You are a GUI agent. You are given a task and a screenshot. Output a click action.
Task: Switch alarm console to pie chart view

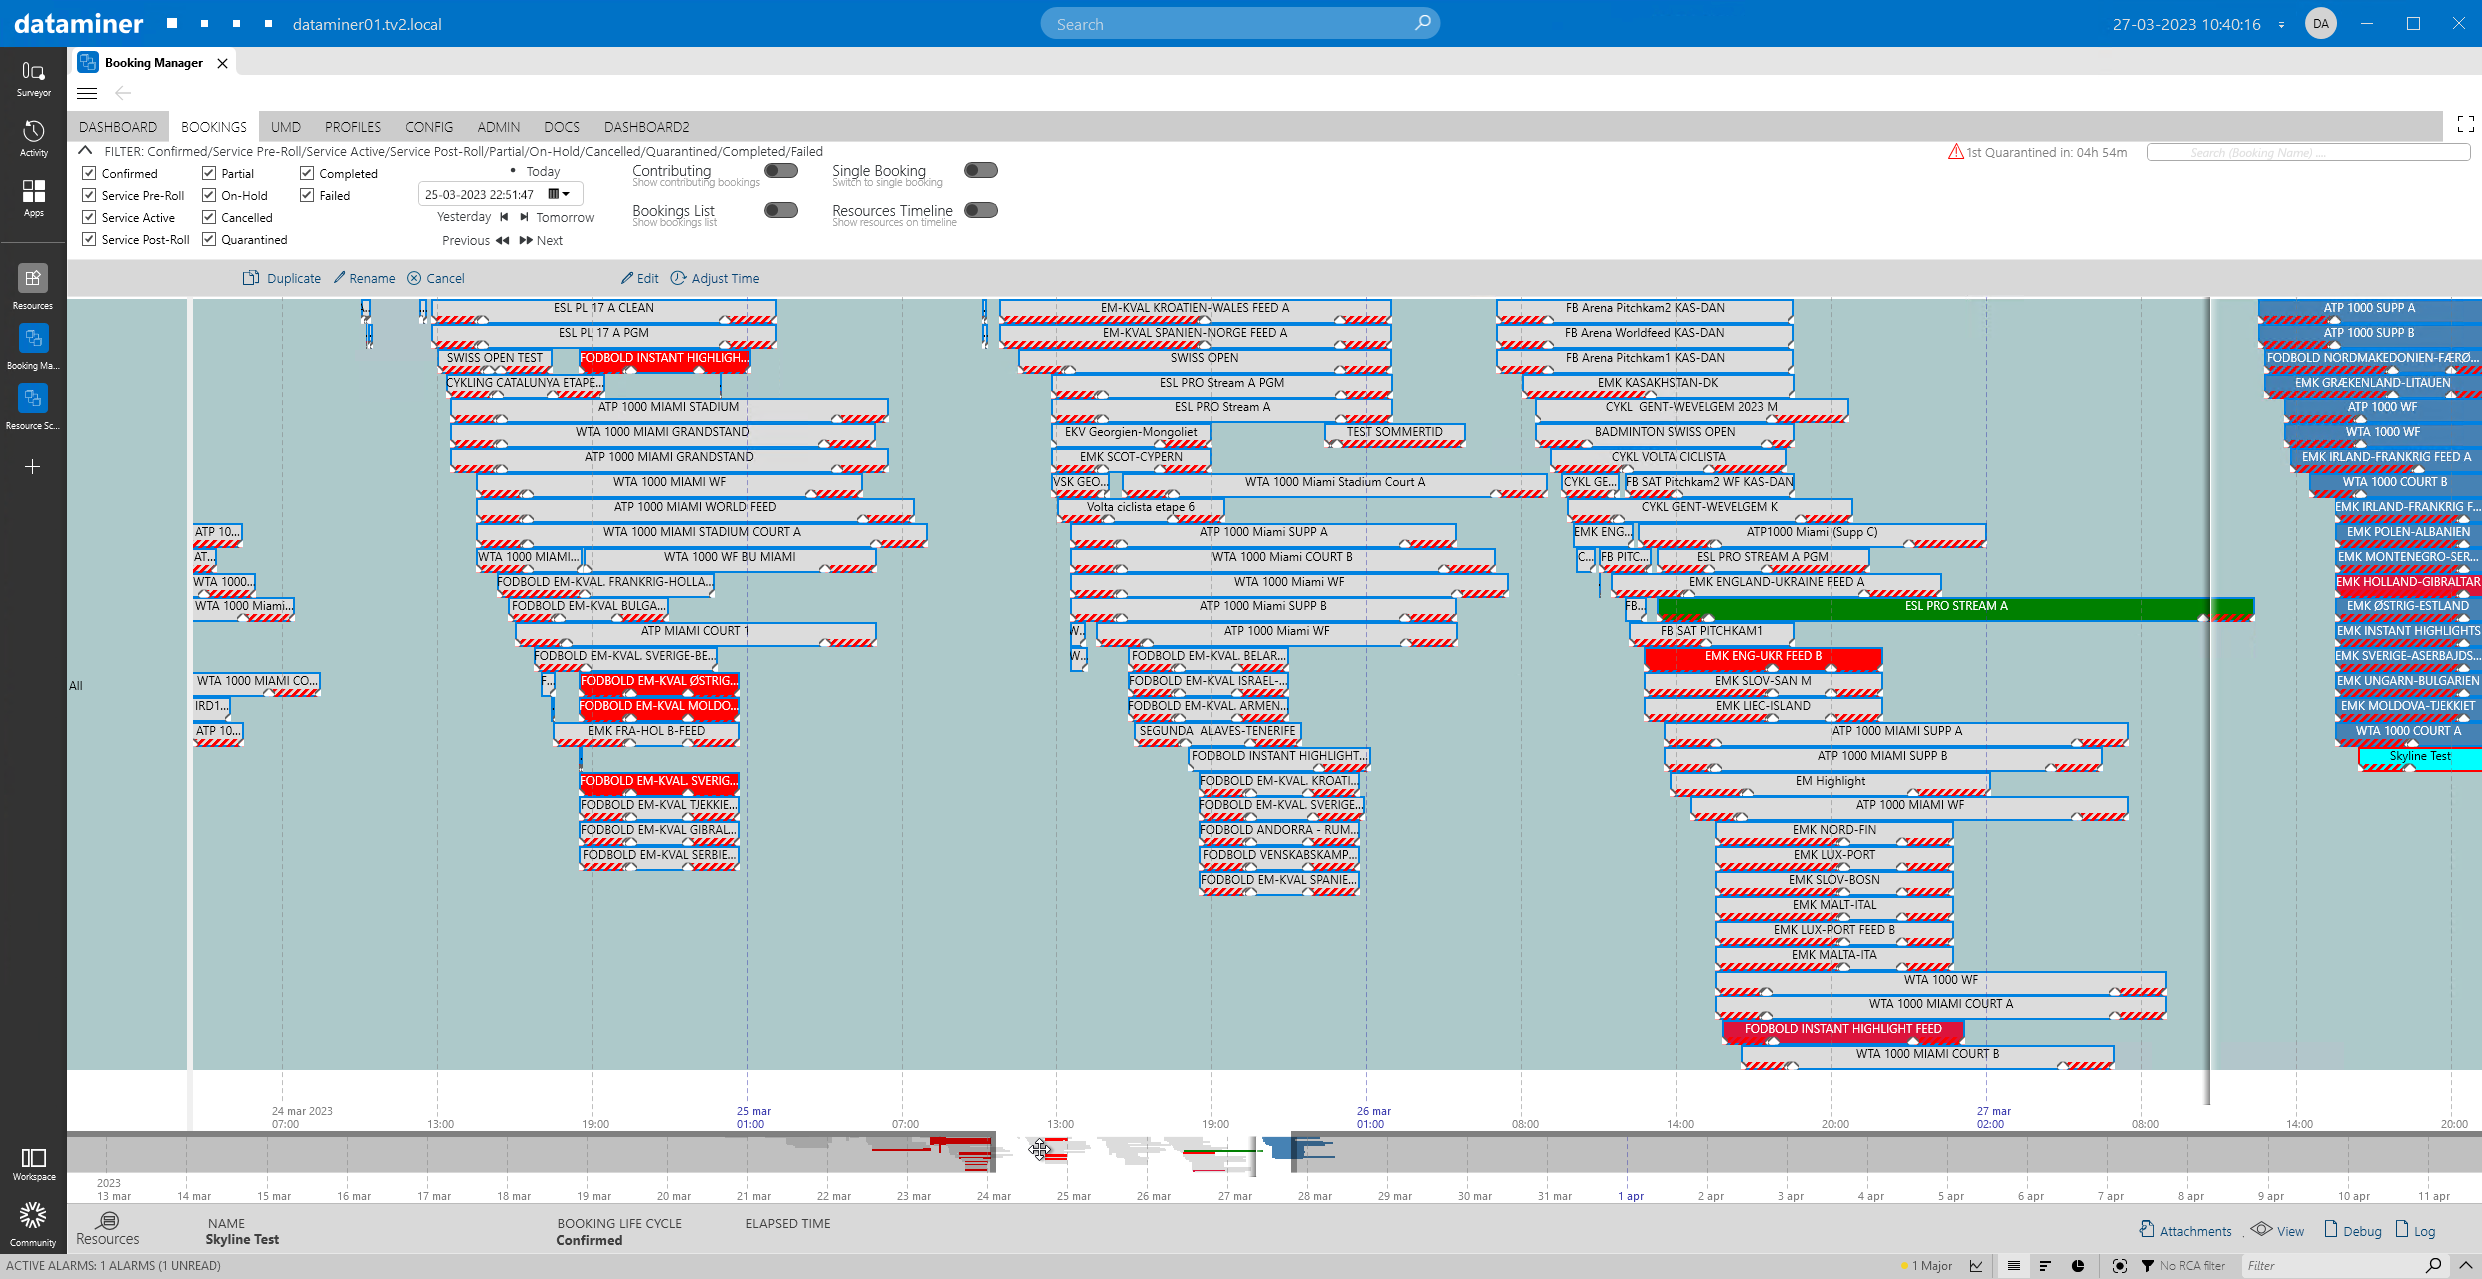click(x=2078, y=1265)
